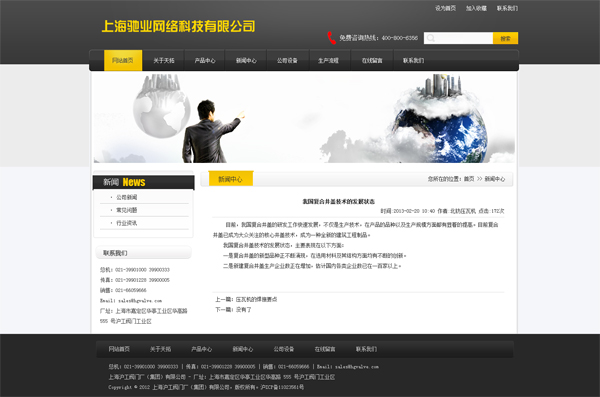Viewport: 600px width, 397px height.
Task: Open the 网站首页 tab in the main navigation
Action: (x=123, y=60)
